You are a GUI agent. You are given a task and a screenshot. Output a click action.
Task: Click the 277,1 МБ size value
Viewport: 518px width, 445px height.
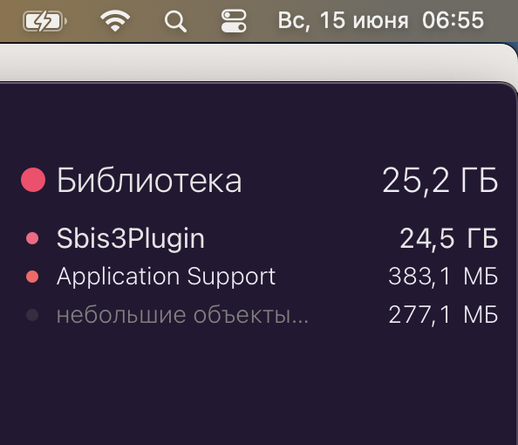click(x=443, y=315)
